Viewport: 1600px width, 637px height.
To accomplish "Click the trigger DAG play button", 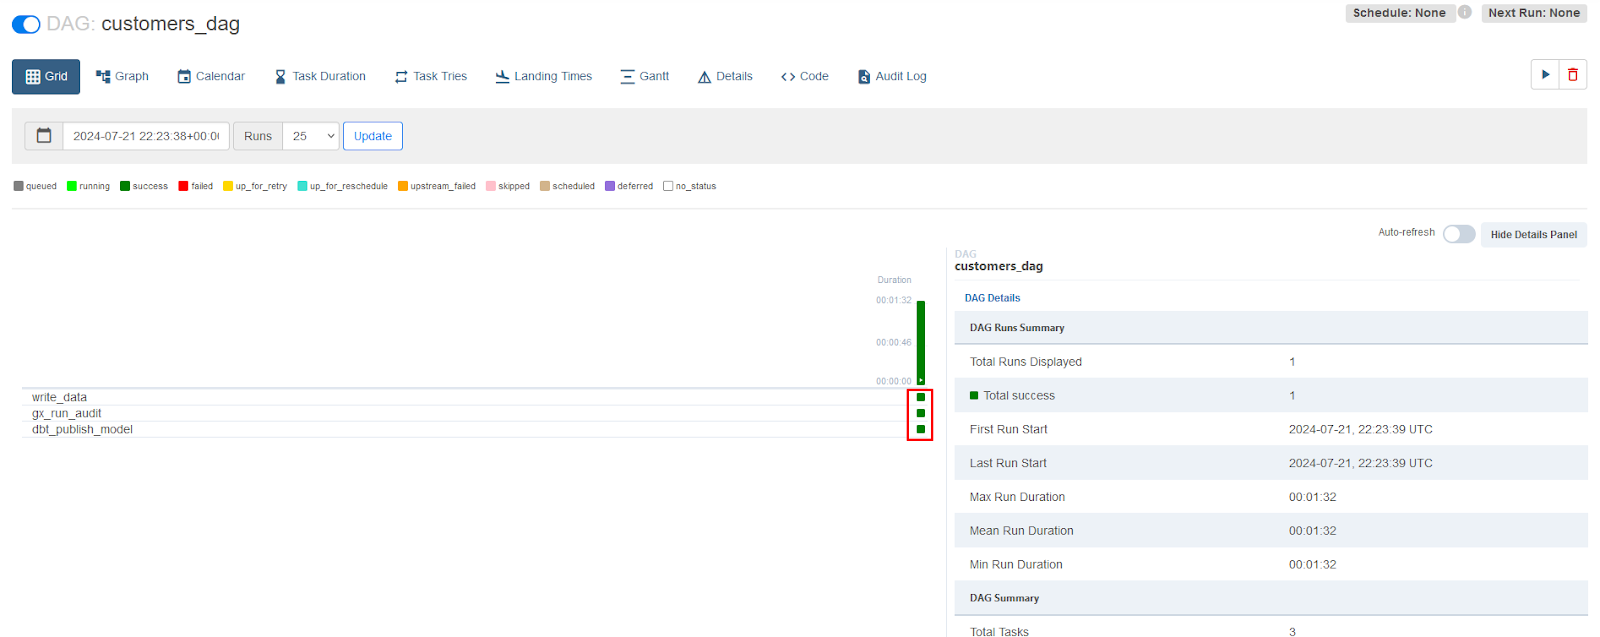I will 1545,75.
